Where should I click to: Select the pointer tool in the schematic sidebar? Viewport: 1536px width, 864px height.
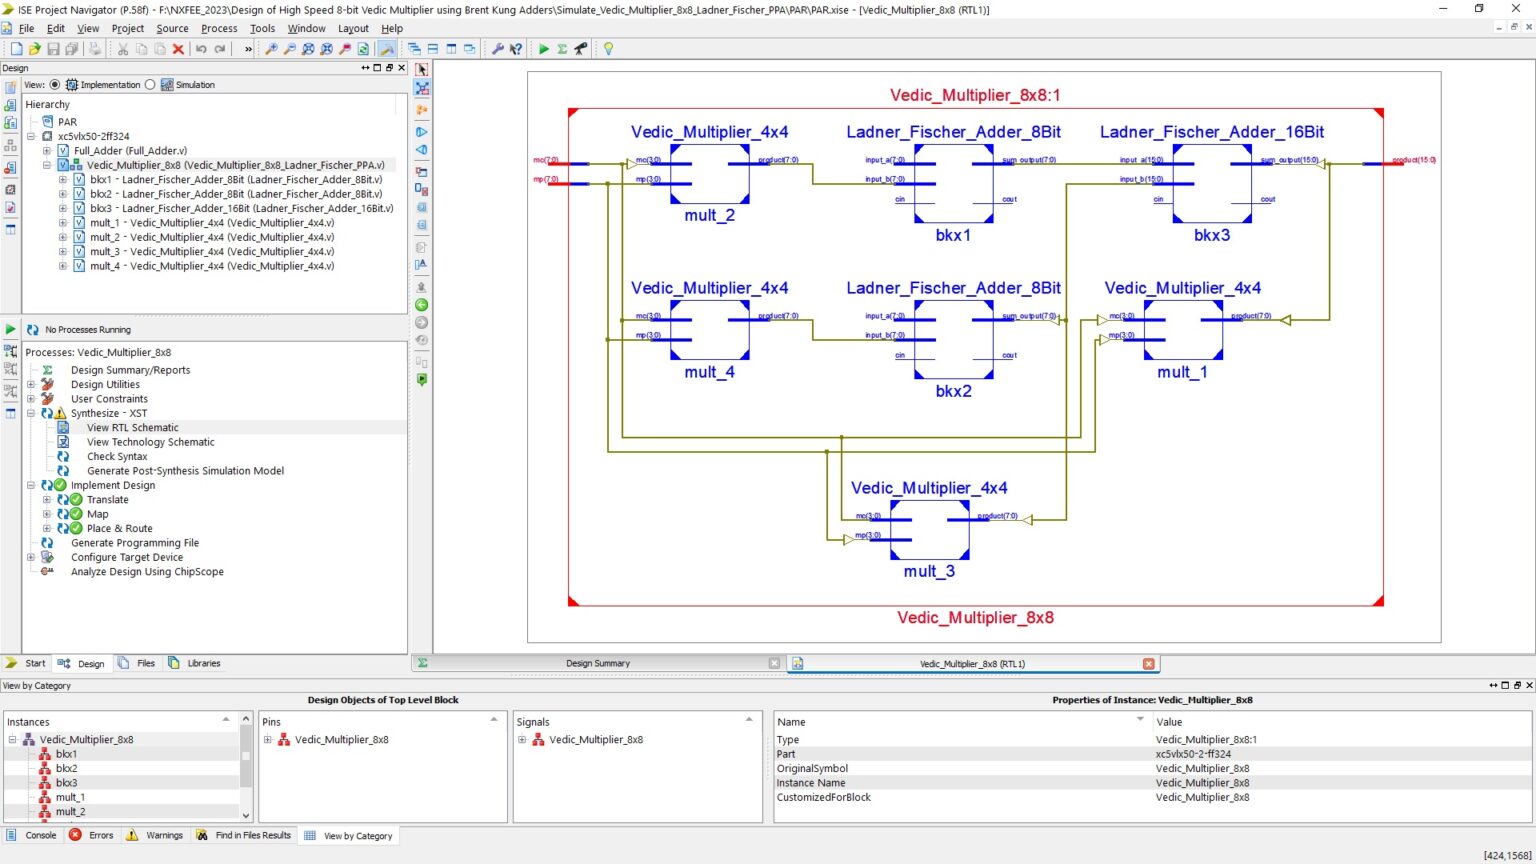pyautogui.click(x=421, y=68)
